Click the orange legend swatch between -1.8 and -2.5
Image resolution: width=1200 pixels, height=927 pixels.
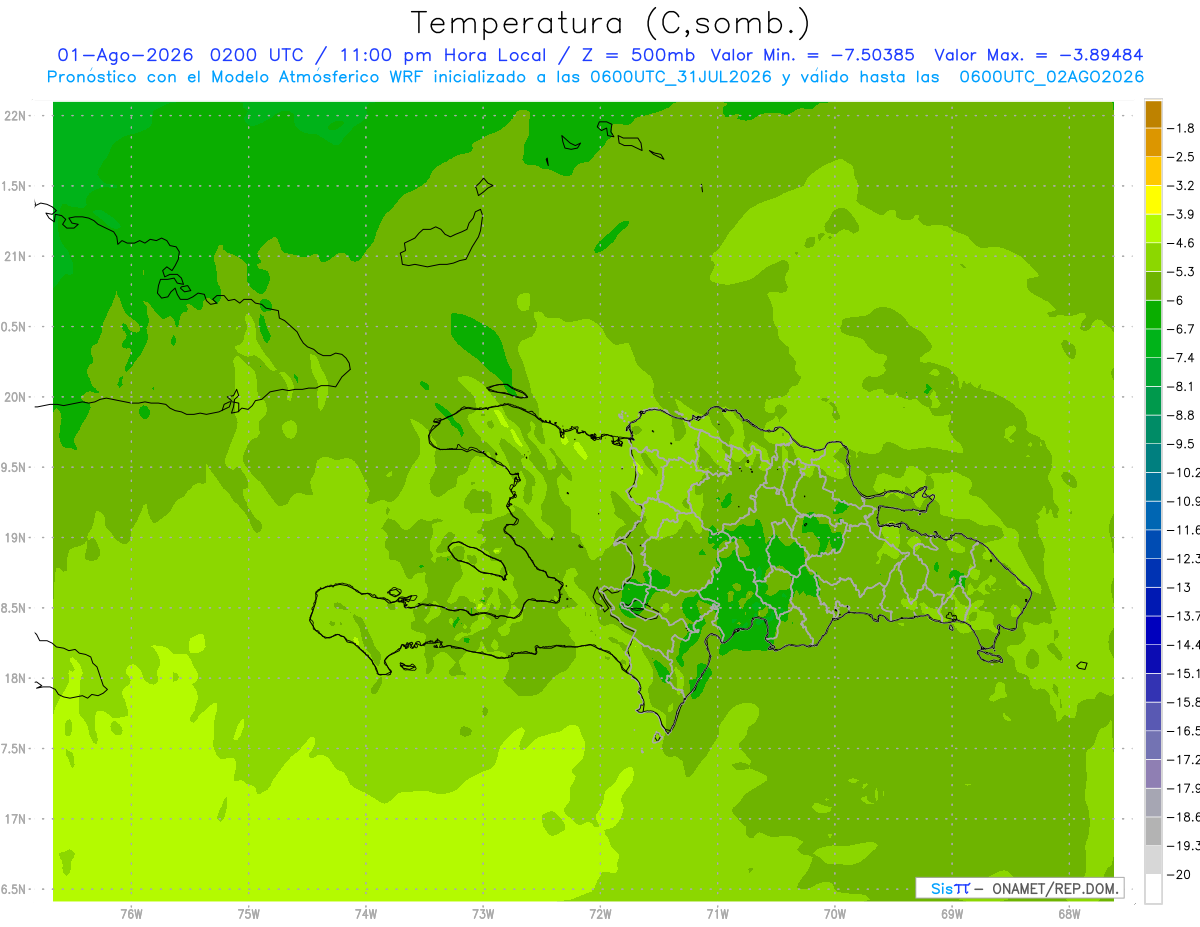pyautogui.click(x=1153, y=143)
